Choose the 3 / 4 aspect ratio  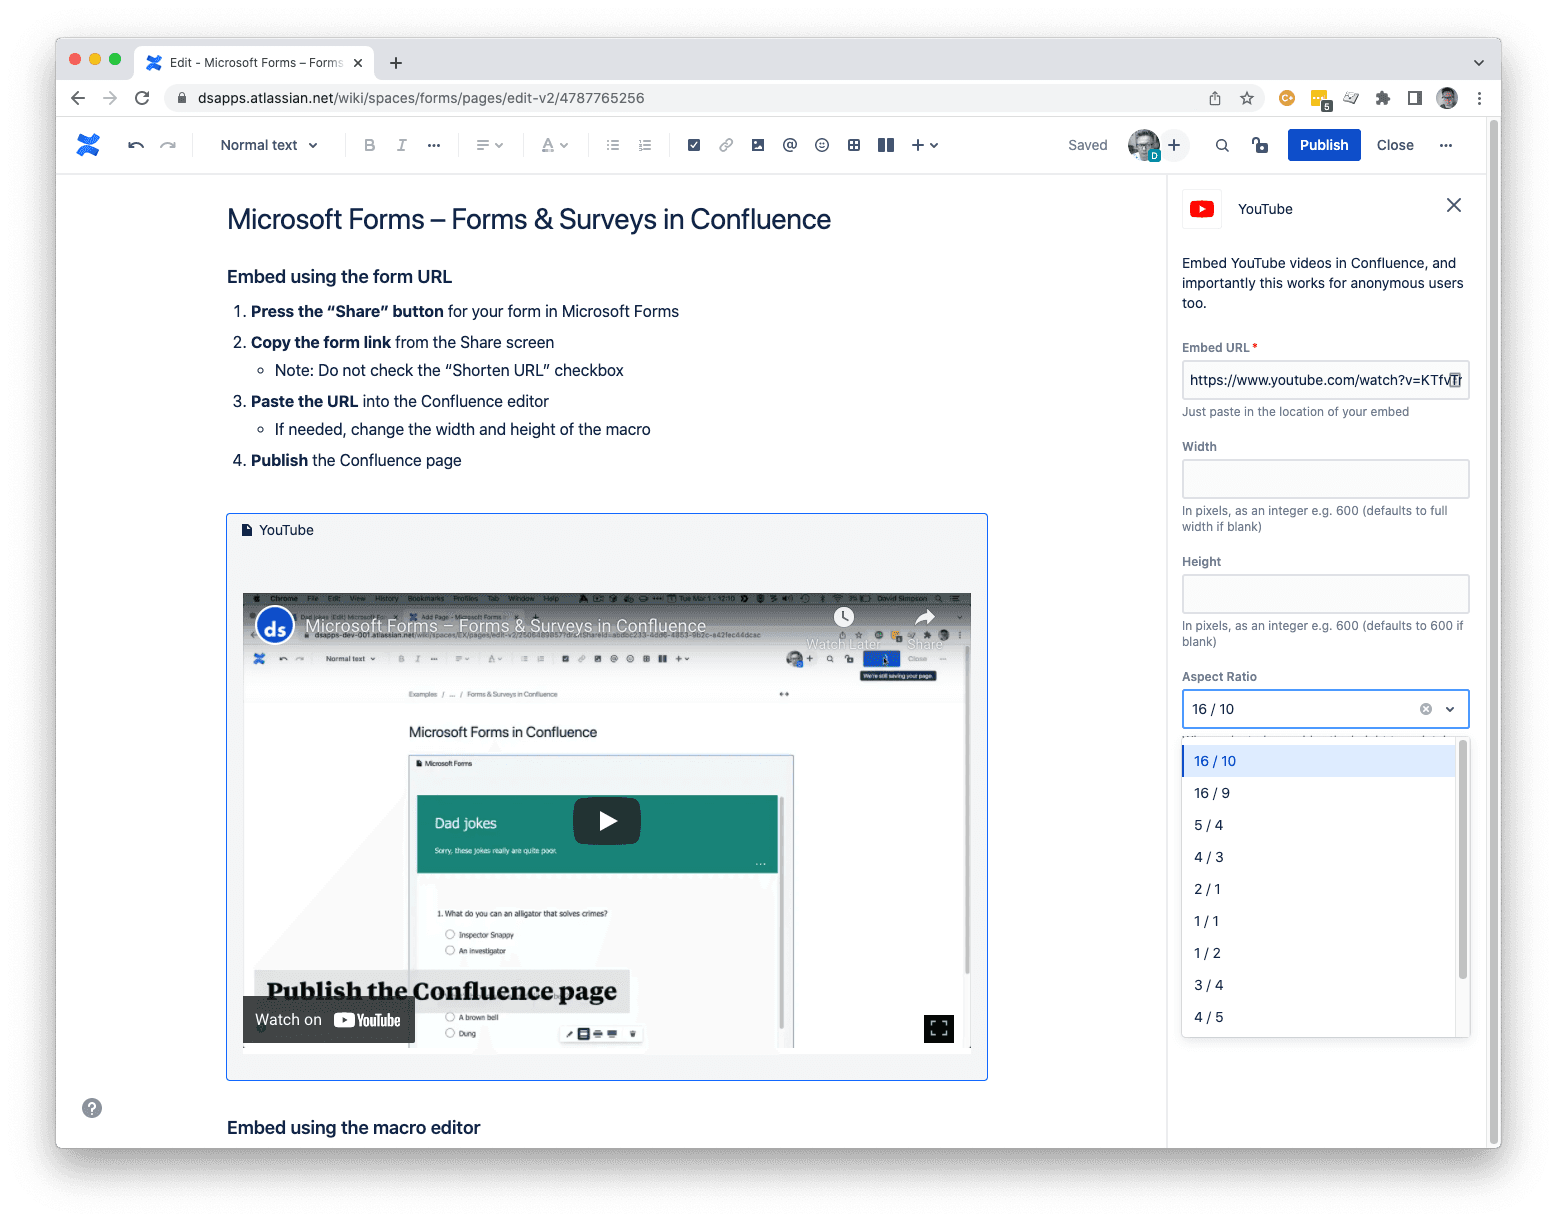pos(1319,985)
